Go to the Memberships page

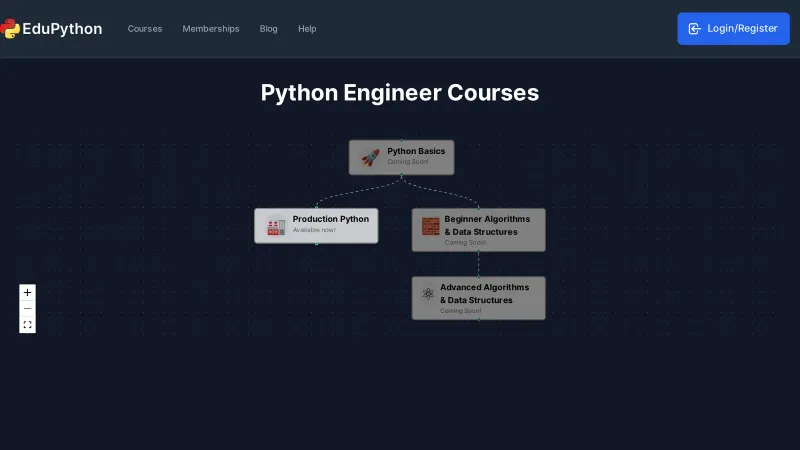[211, 29]
